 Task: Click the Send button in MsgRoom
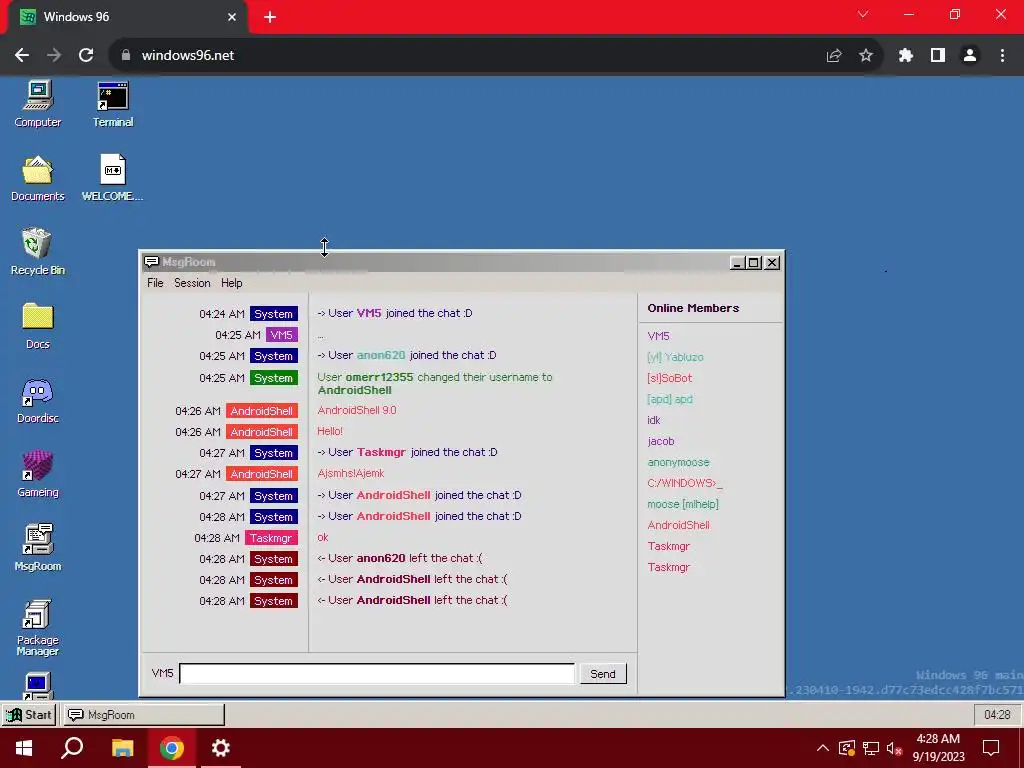tap(603, 673)
